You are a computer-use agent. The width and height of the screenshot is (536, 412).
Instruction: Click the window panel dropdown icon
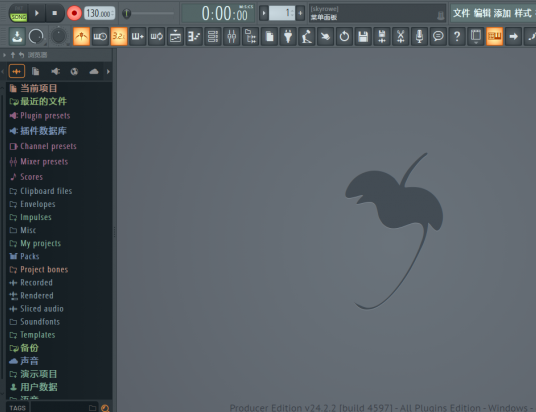coord(476,36)
